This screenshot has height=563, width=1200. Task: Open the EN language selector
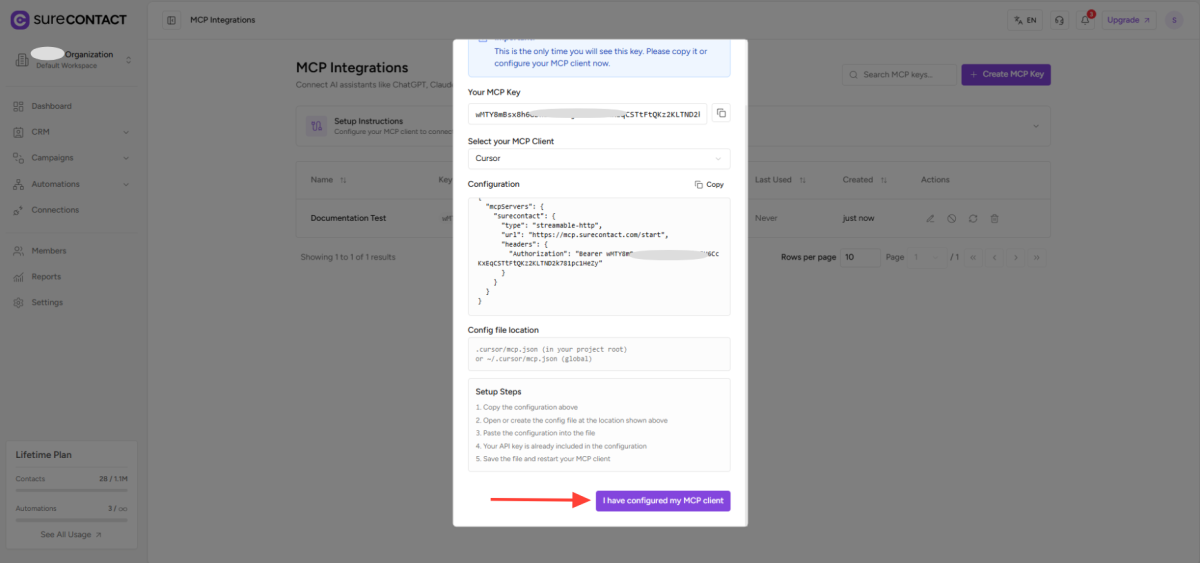[x=1024, y=20]
